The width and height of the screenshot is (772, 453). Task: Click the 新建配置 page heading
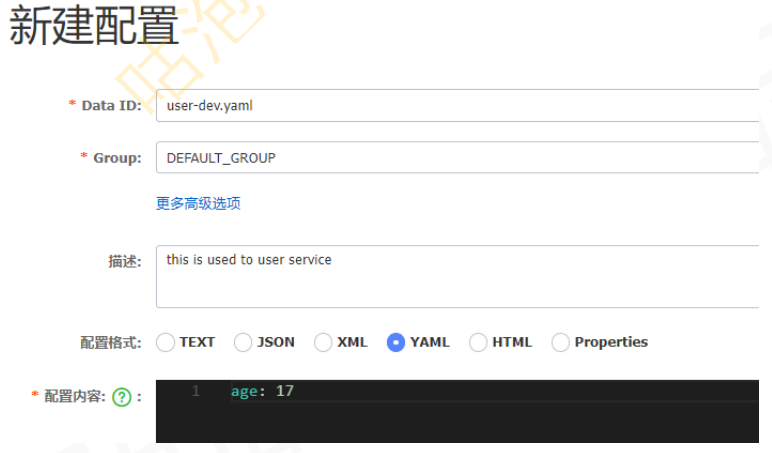click(x=94, y=28)
